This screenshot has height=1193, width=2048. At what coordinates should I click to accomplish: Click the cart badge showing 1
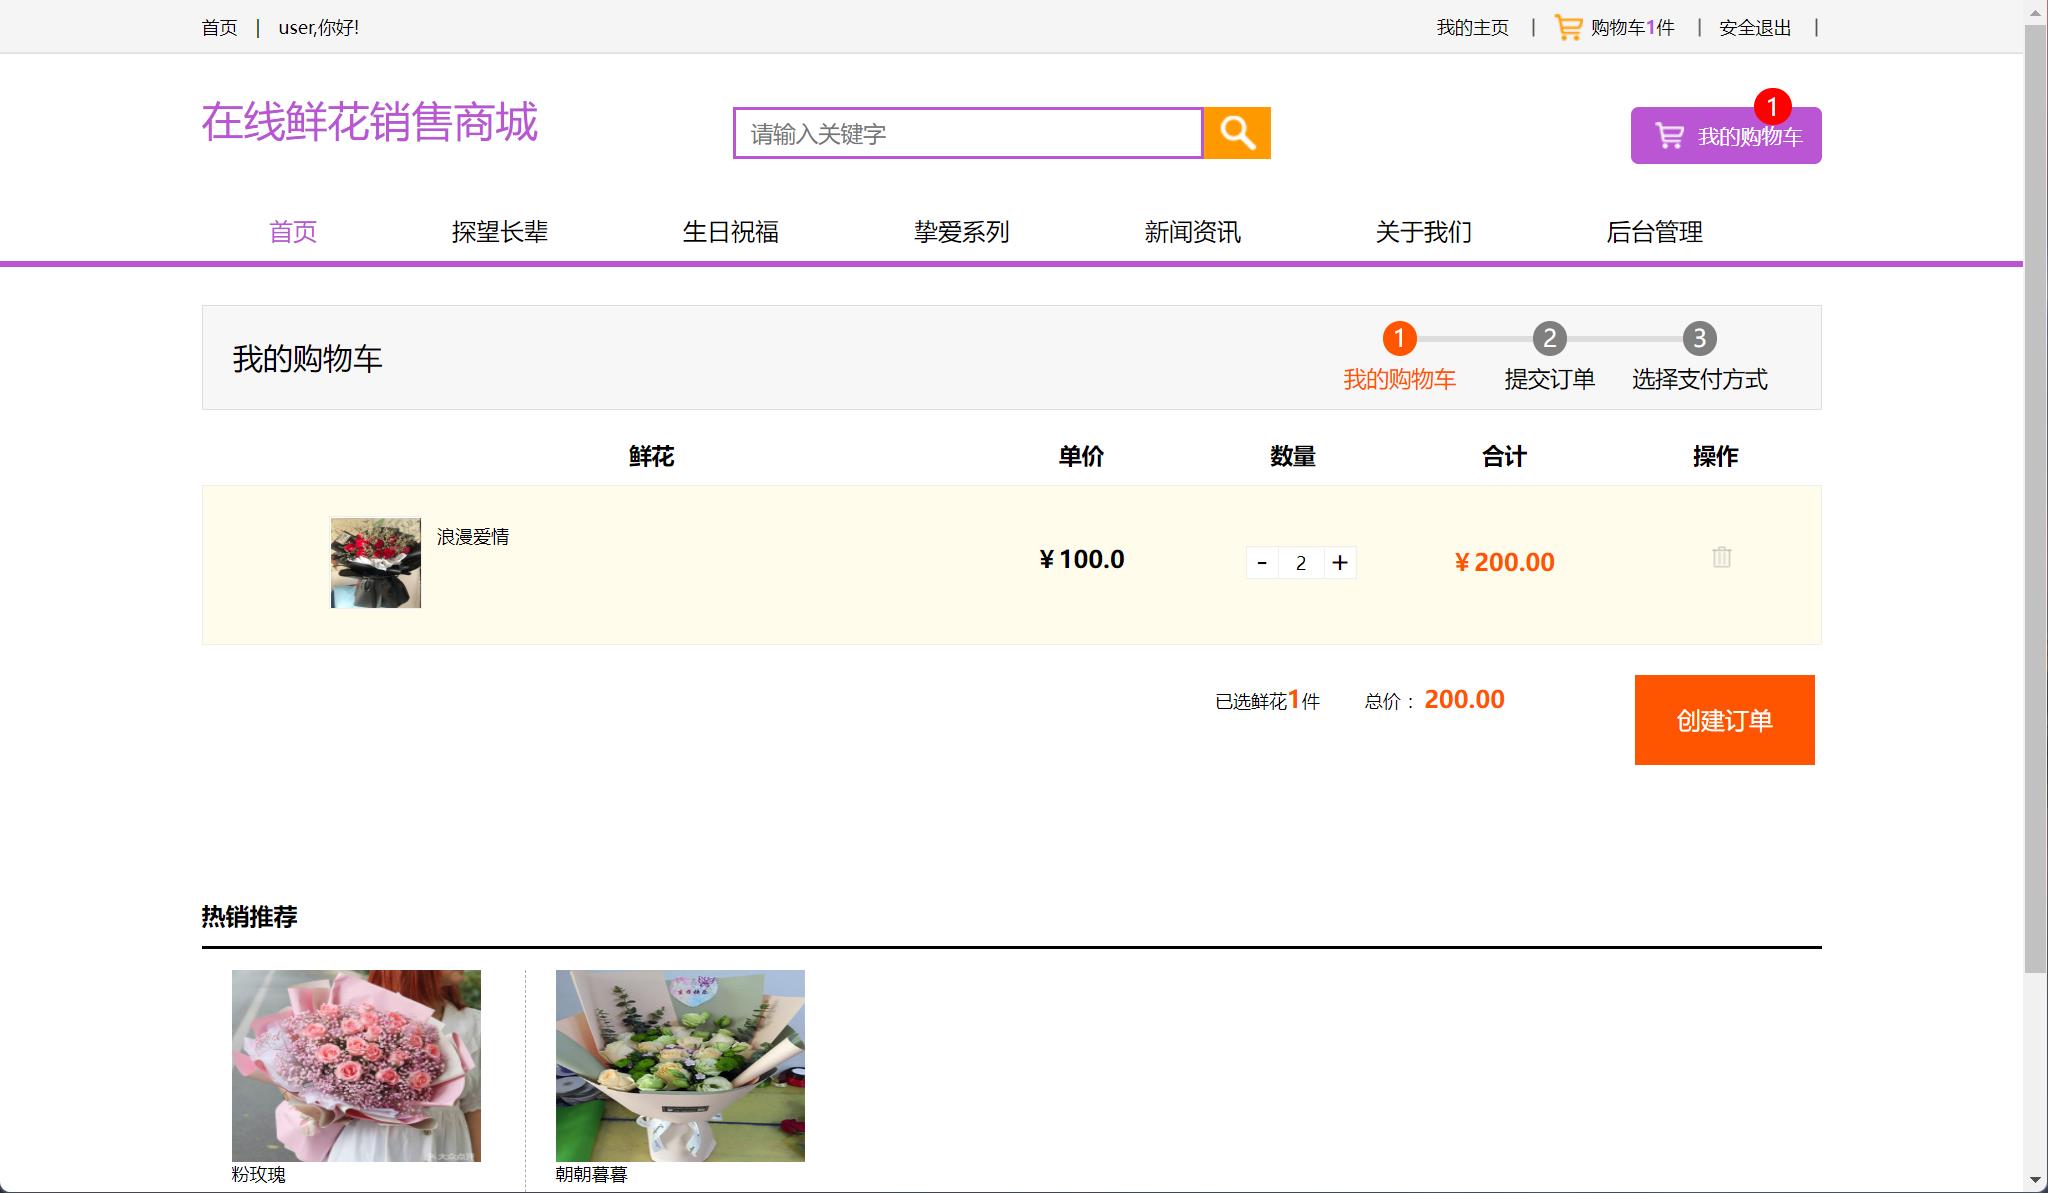pos(1772,106)
